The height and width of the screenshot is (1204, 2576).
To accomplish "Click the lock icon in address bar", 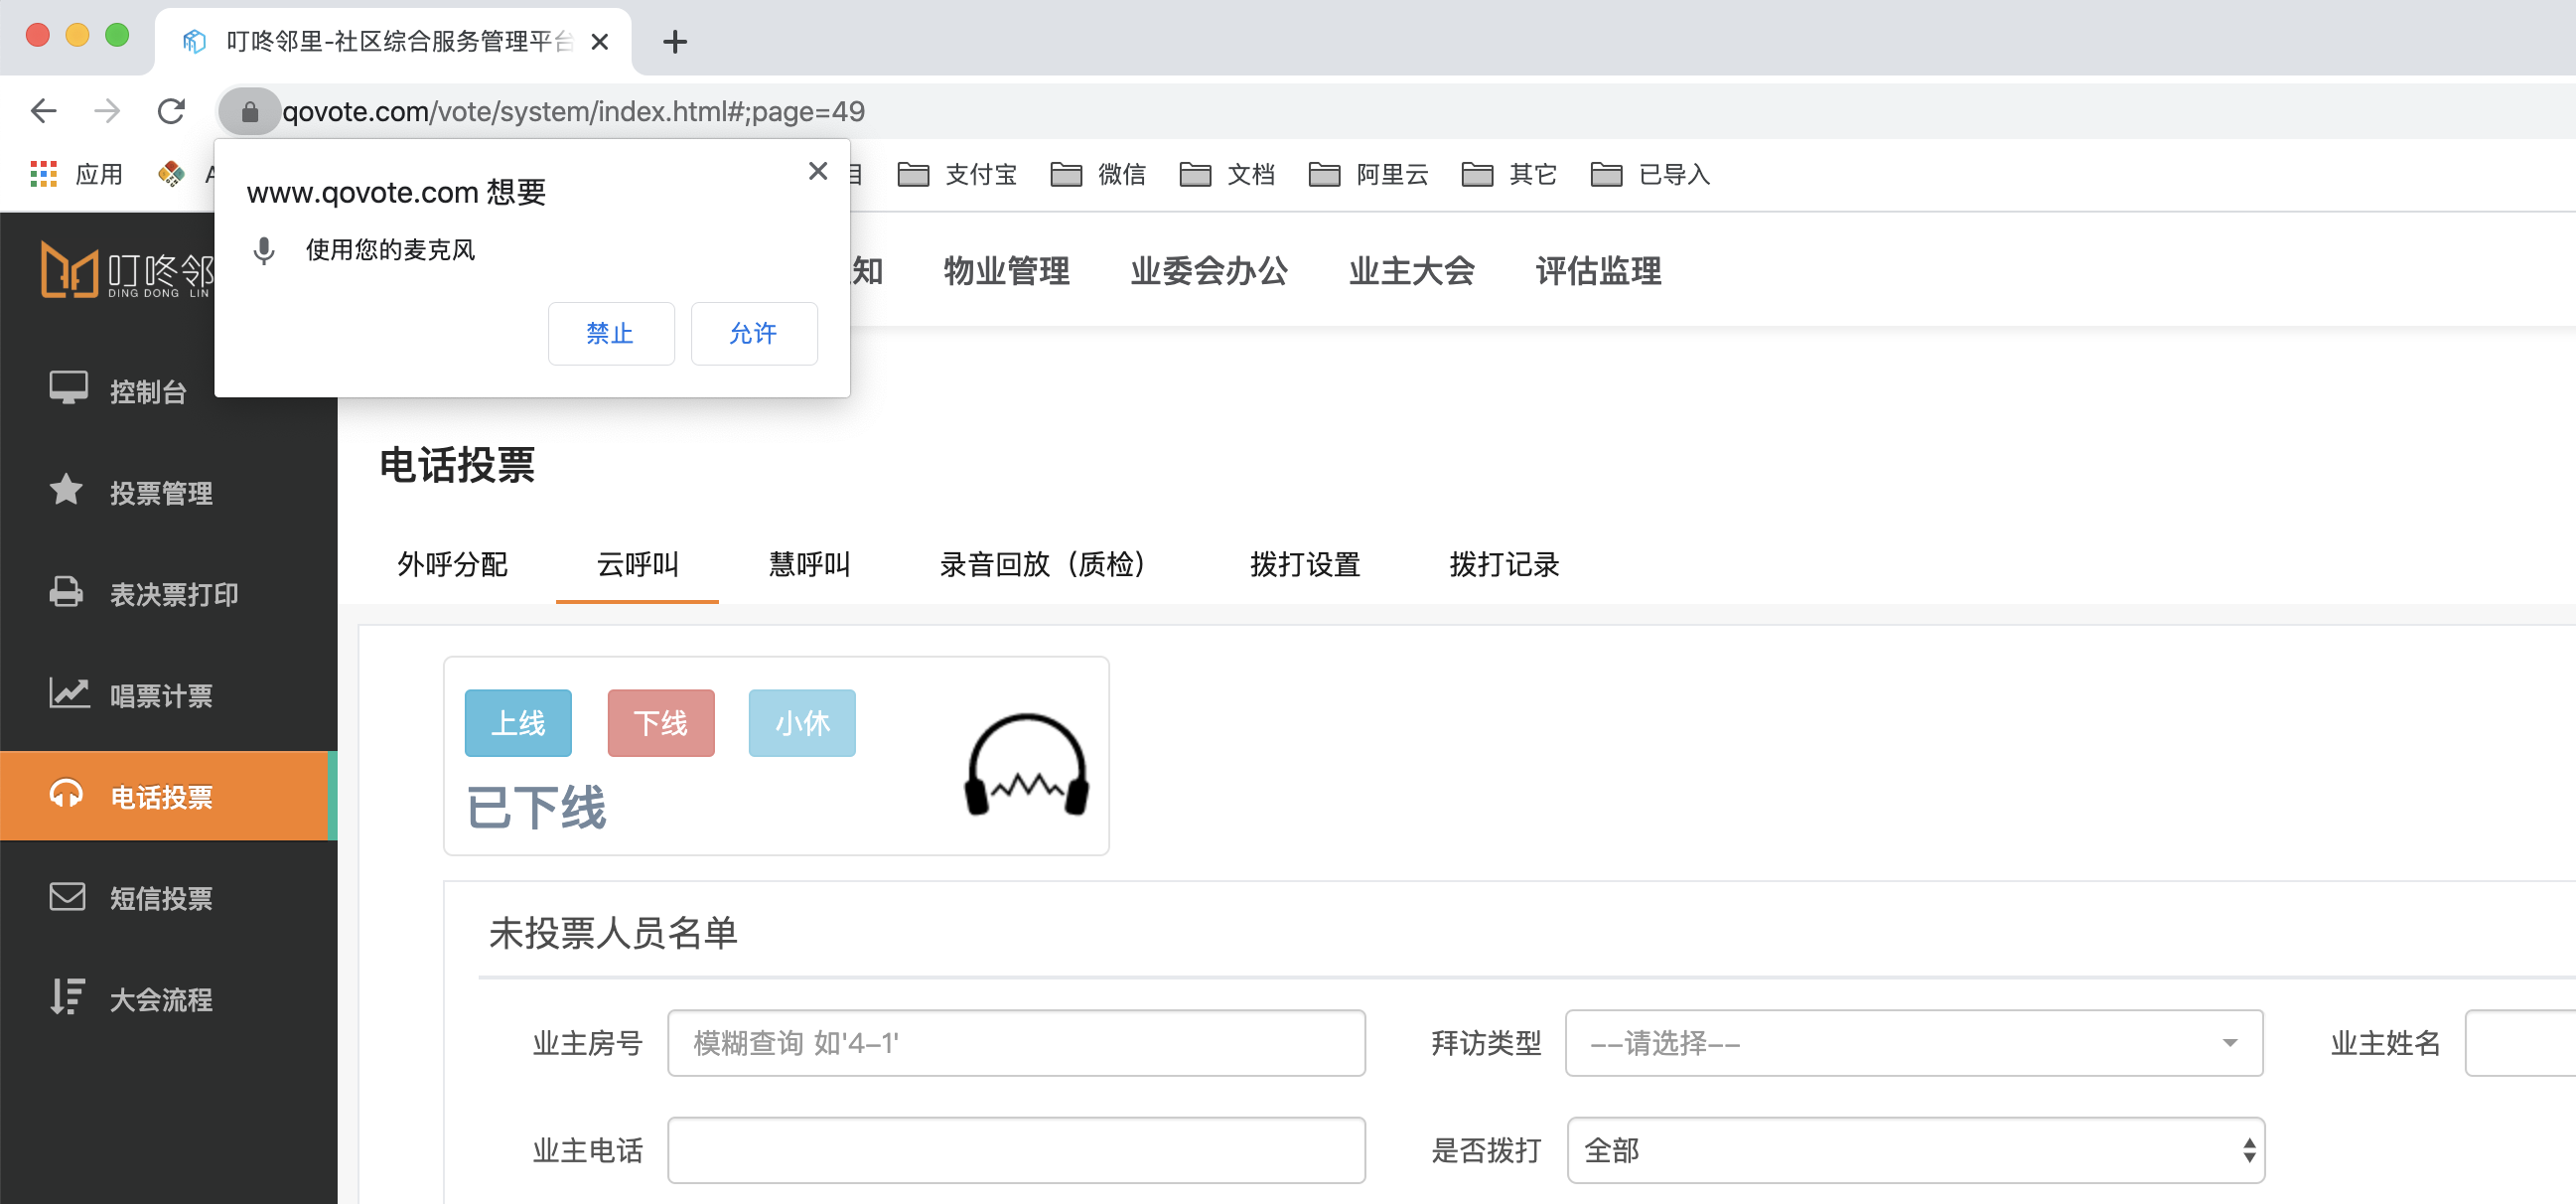I will (x=250, y=112).
